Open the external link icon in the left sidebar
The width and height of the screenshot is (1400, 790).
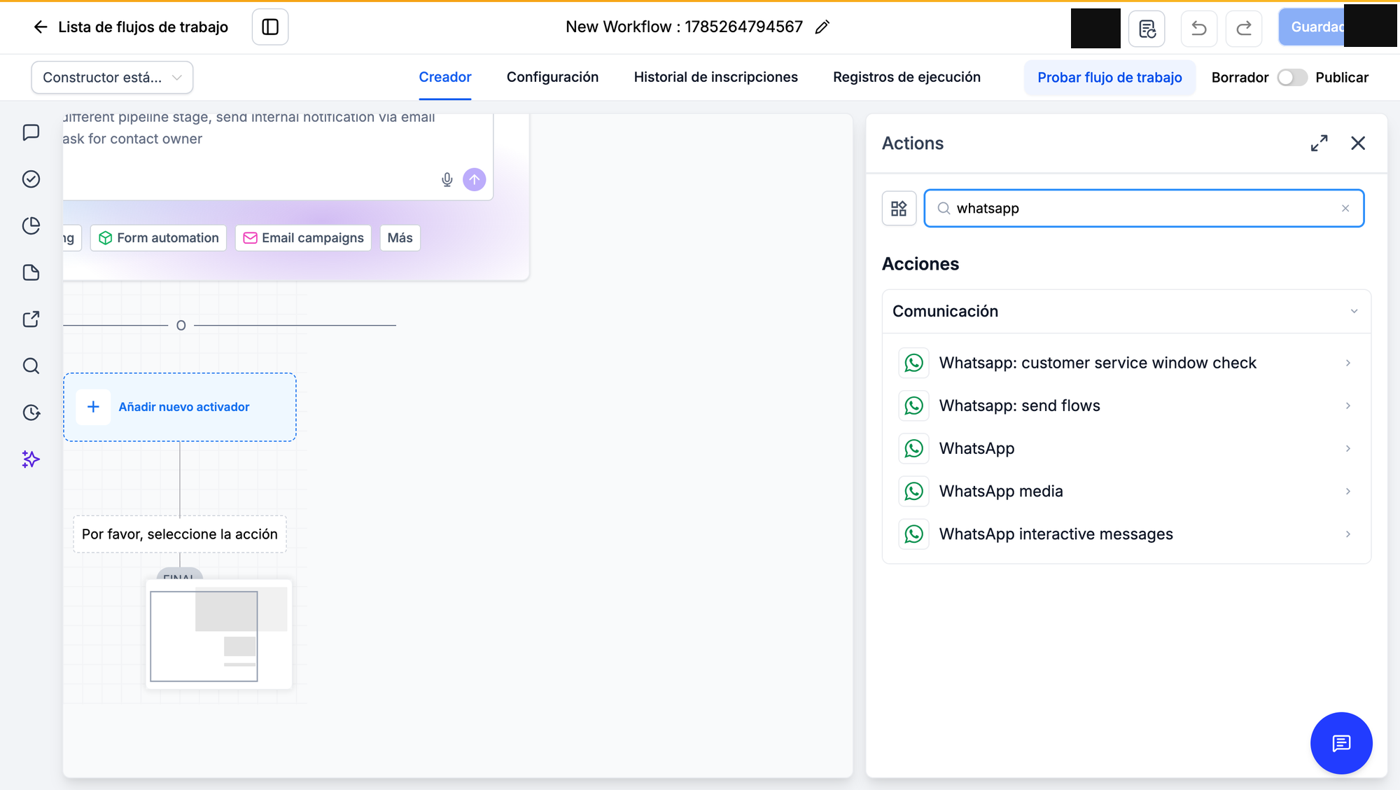pos(31,319)
